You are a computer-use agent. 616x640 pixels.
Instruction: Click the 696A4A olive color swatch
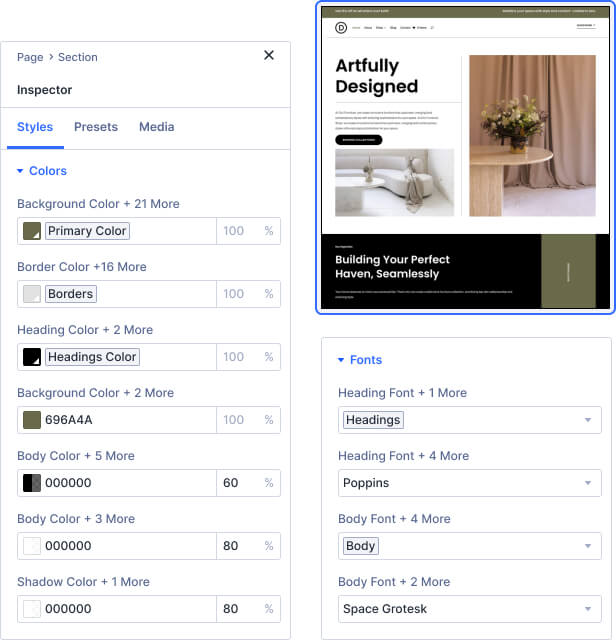pos(32,420)
